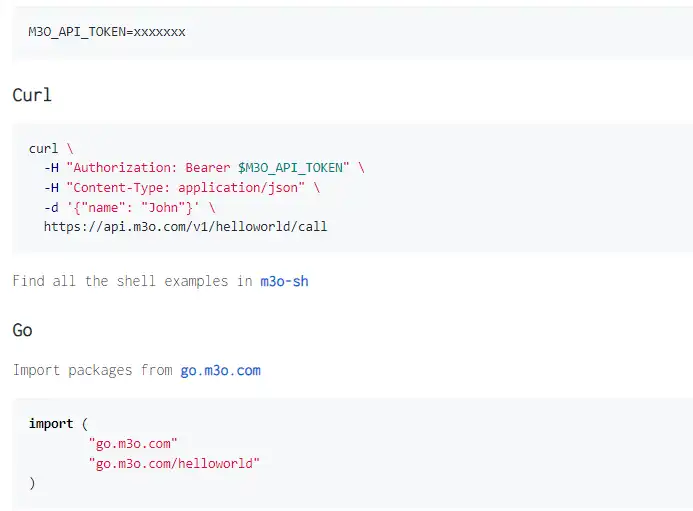Image resolution: width=693 pixels, height=511 pixels.
Task: Click the closing parenthesis of the import block
Action: pos(32,482)
